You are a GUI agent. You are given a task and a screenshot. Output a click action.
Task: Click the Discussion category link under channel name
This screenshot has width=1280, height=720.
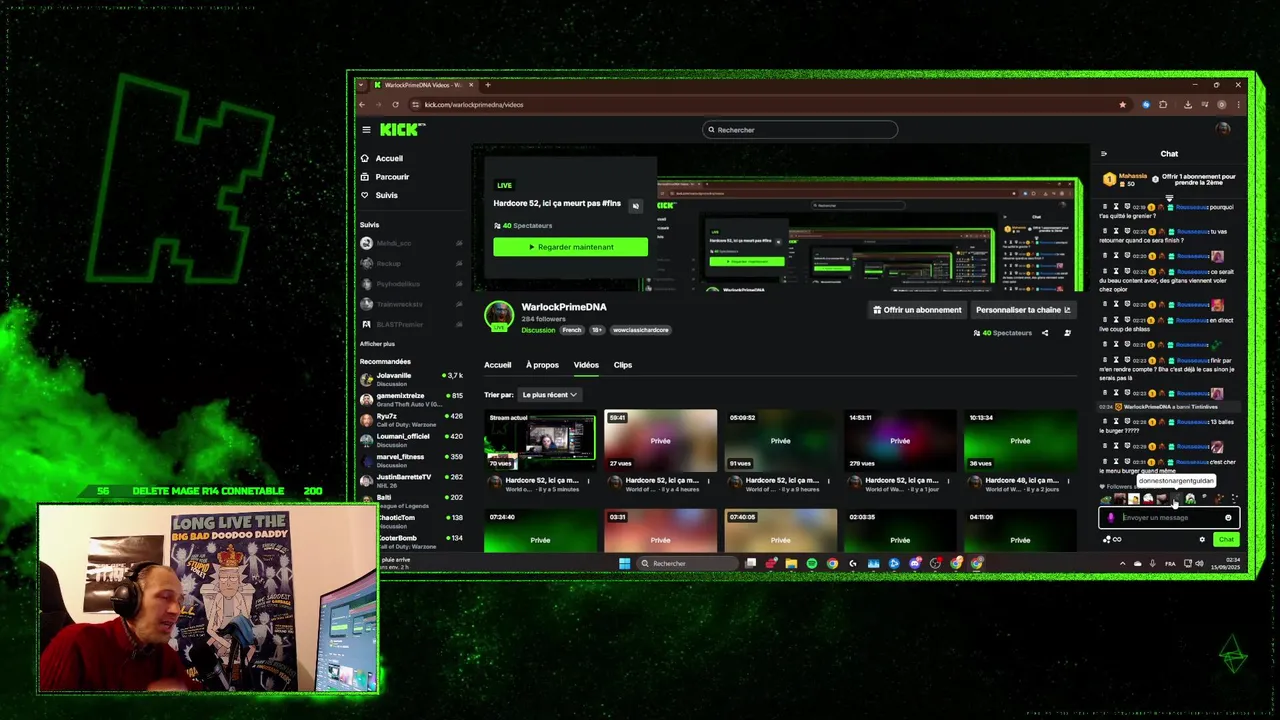click(538, 330)
